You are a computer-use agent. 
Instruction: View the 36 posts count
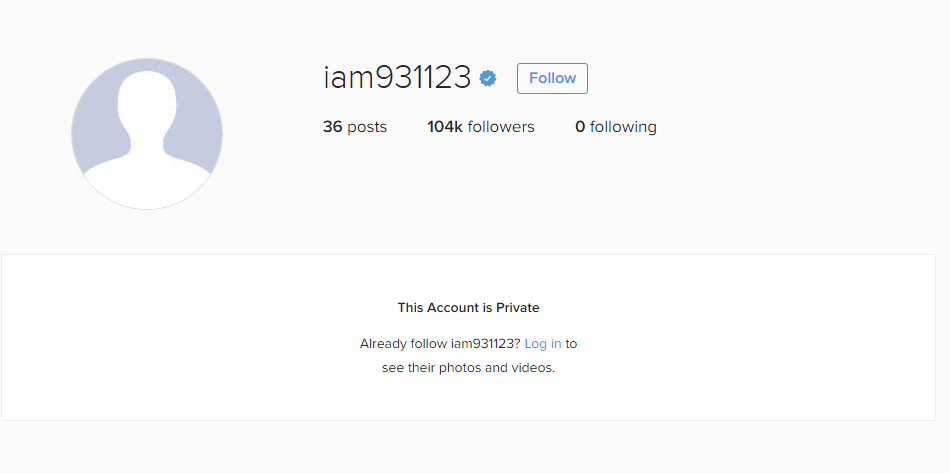[354, 127]
